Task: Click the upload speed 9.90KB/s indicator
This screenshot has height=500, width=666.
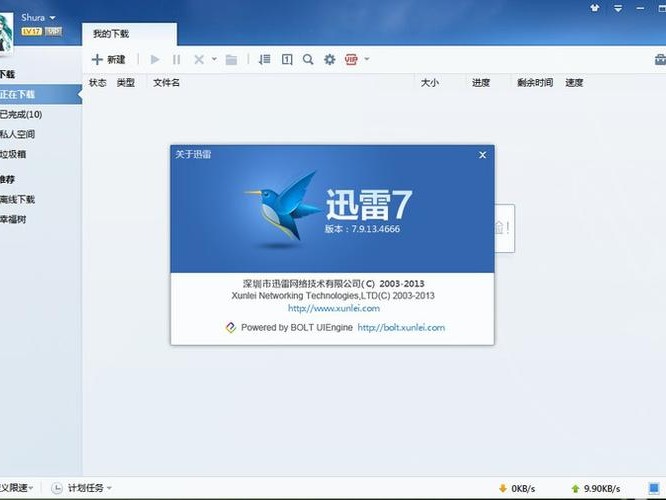Action: pyautogui.click(x=595, y=489)
